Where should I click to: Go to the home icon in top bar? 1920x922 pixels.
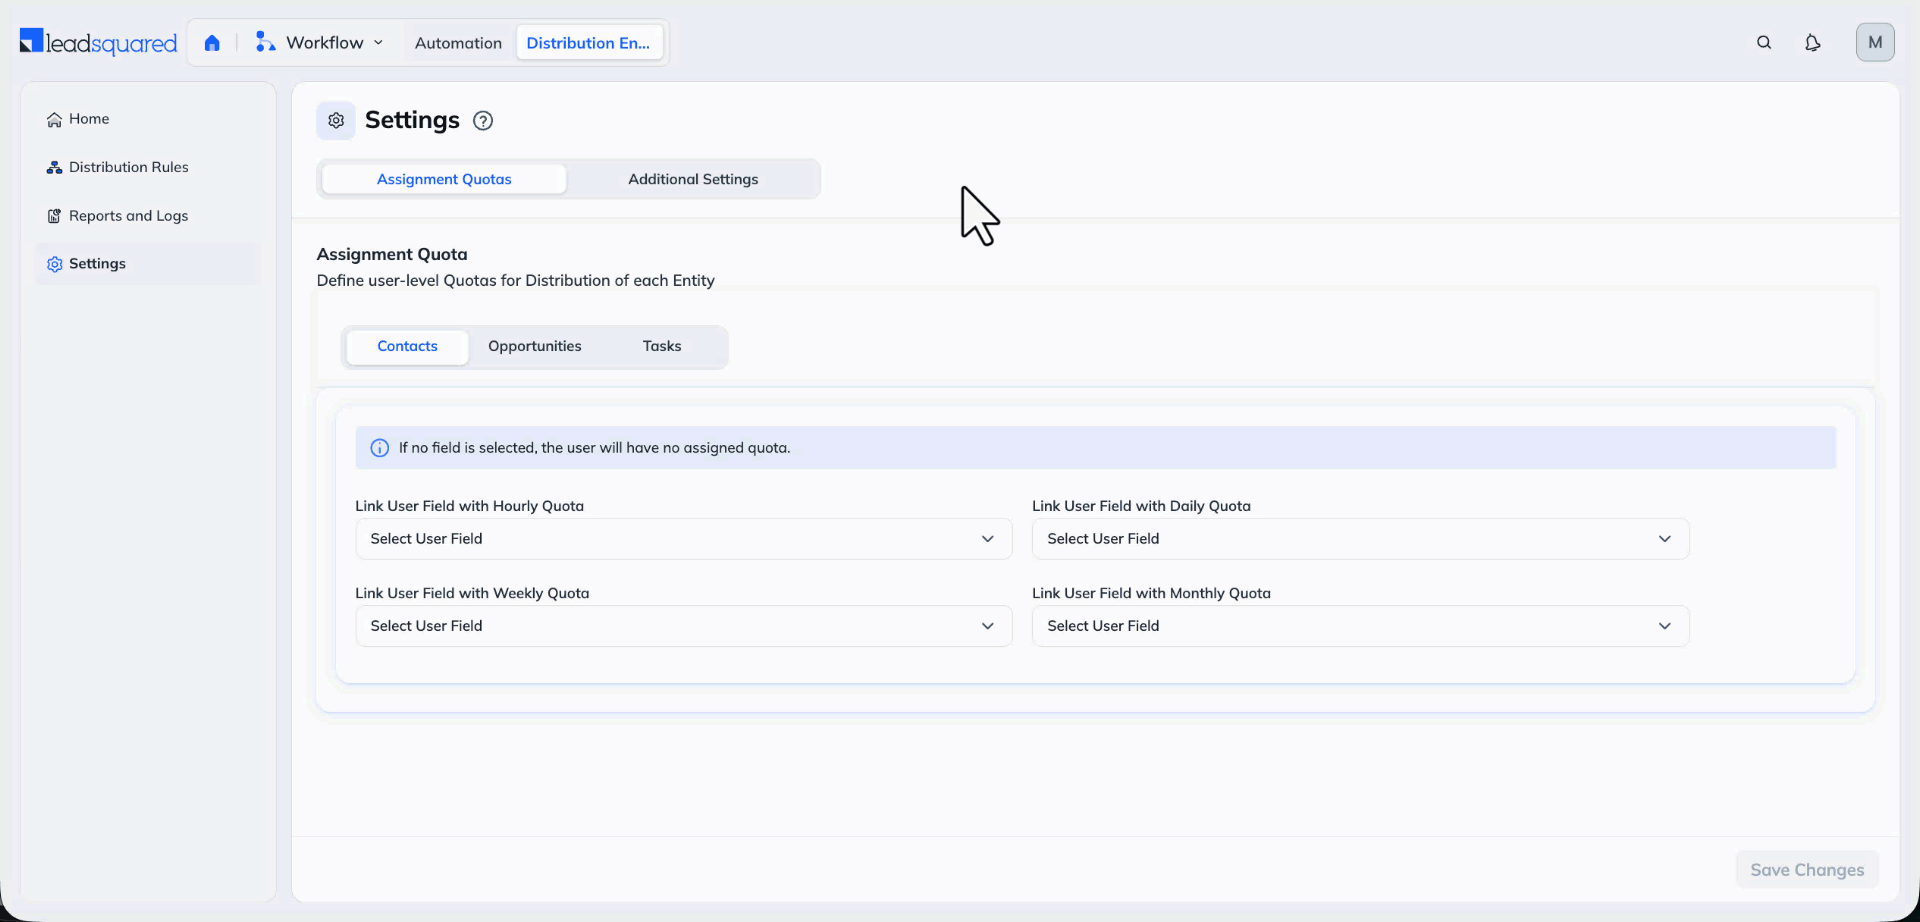212,43
